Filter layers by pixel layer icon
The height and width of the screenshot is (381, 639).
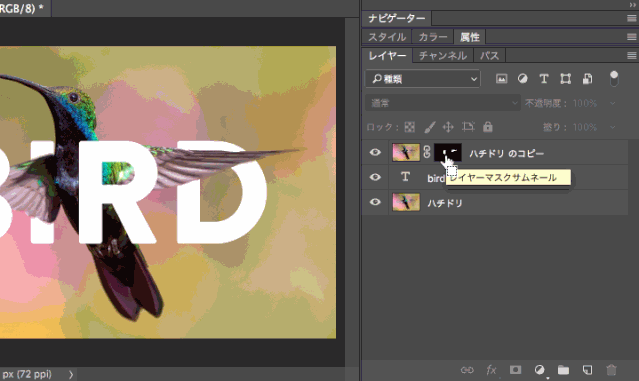coord(501,79)
